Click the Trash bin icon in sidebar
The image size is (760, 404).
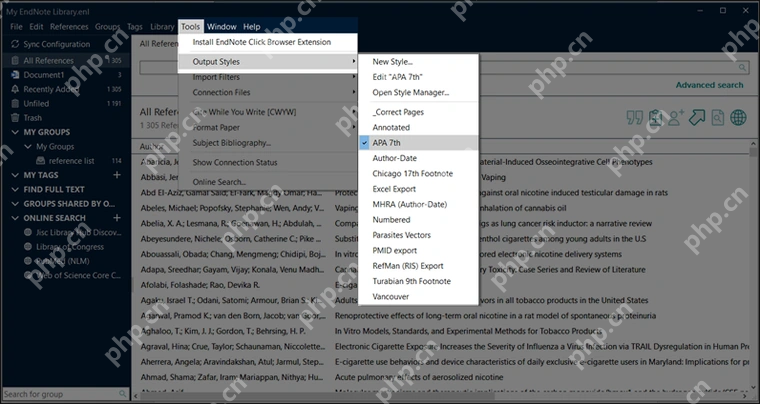coord(15,118)
